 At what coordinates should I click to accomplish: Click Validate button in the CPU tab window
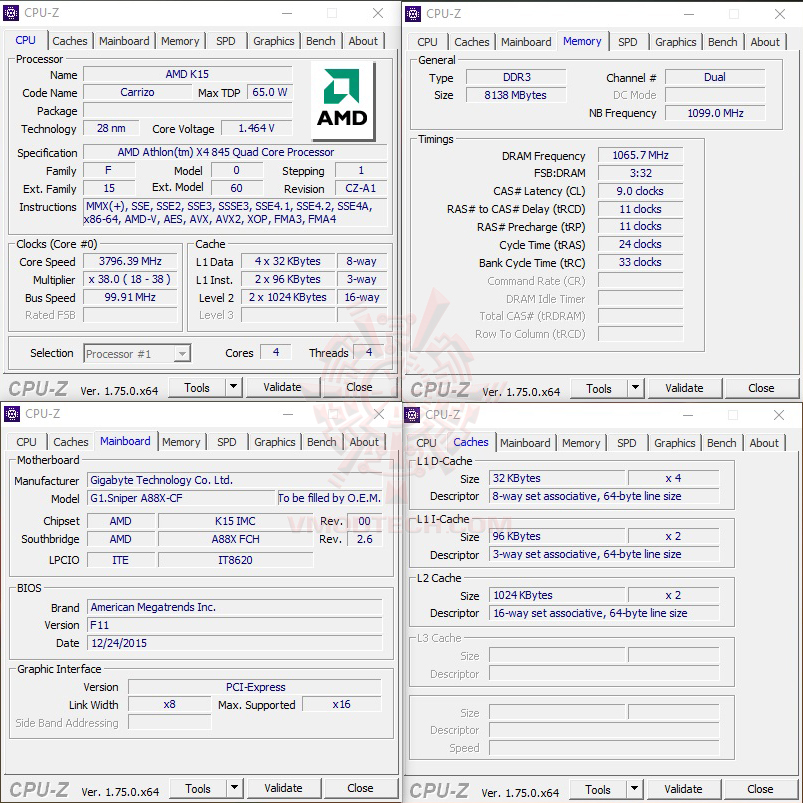283,387
